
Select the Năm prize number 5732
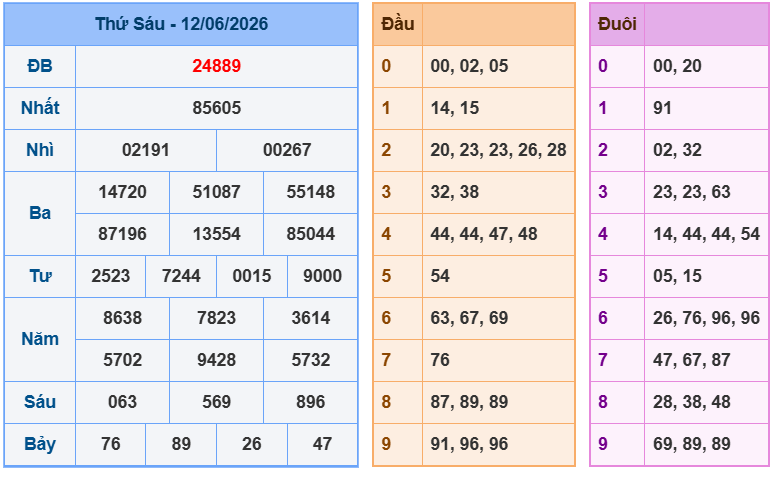coord(311,360)
